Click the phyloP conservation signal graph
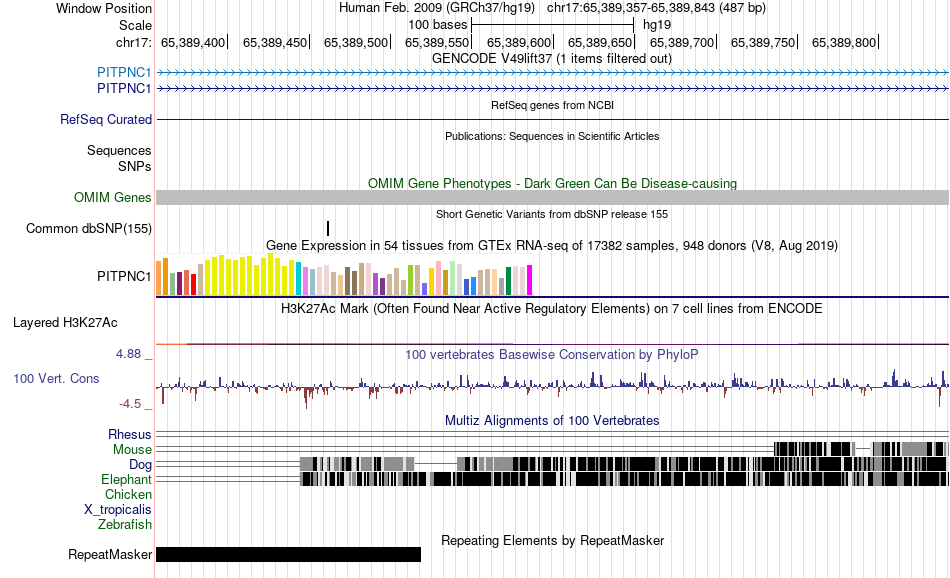The image size is (950, 578). coord(553,386)
